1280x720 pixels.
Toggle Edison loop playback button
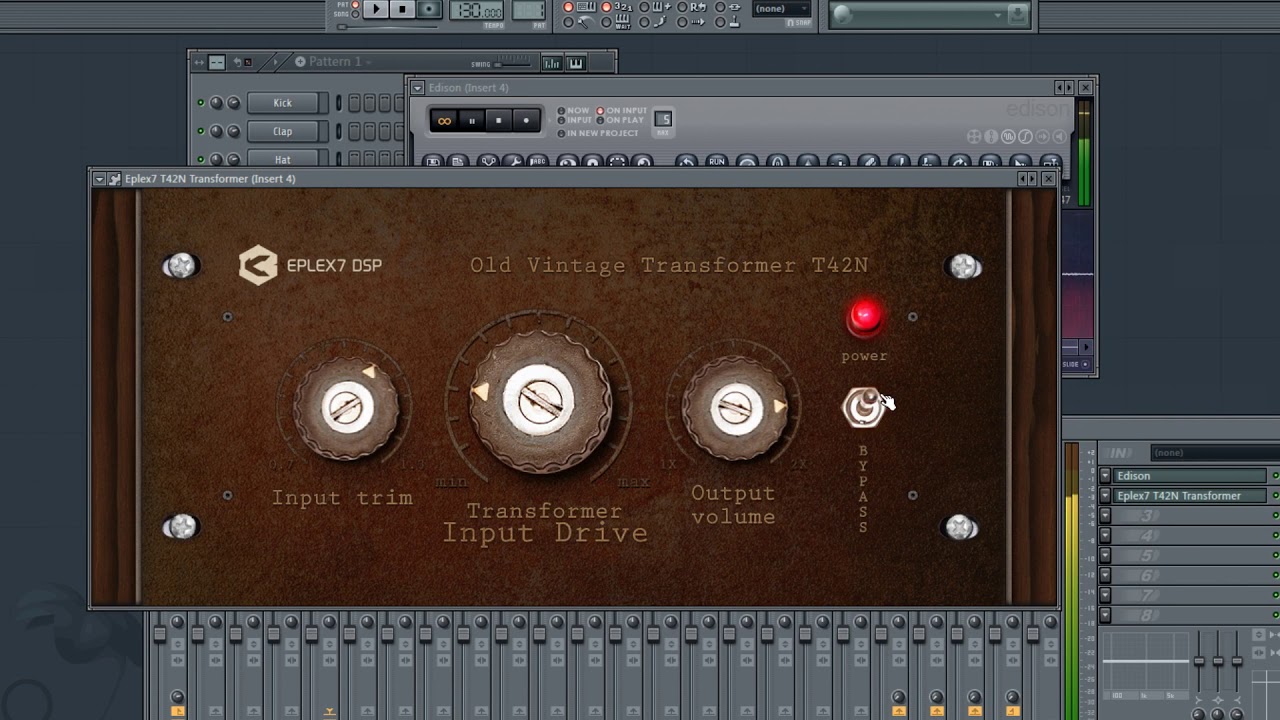445,121
